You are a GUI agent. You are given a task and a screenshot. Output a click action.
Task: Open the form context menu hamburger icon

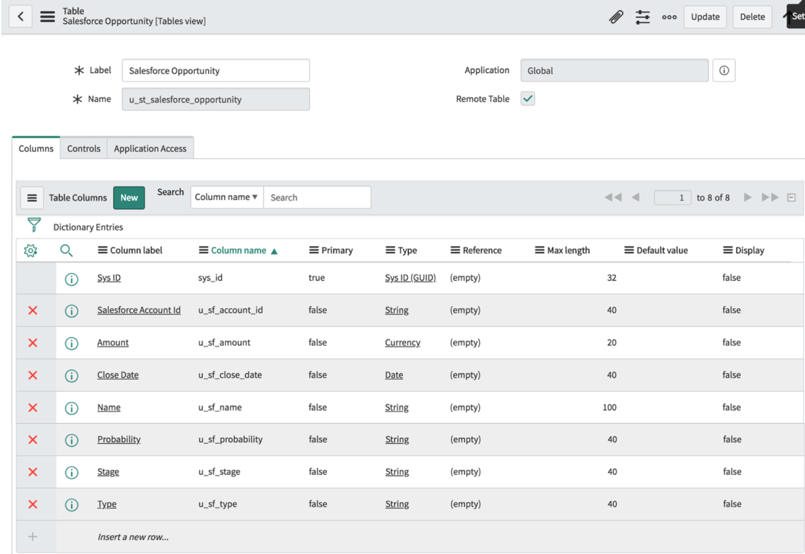pos(48,16)
